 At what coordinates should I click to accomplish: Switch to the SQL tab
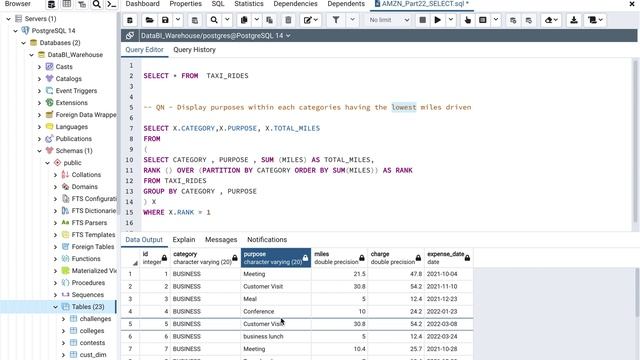tap(218, 4)
